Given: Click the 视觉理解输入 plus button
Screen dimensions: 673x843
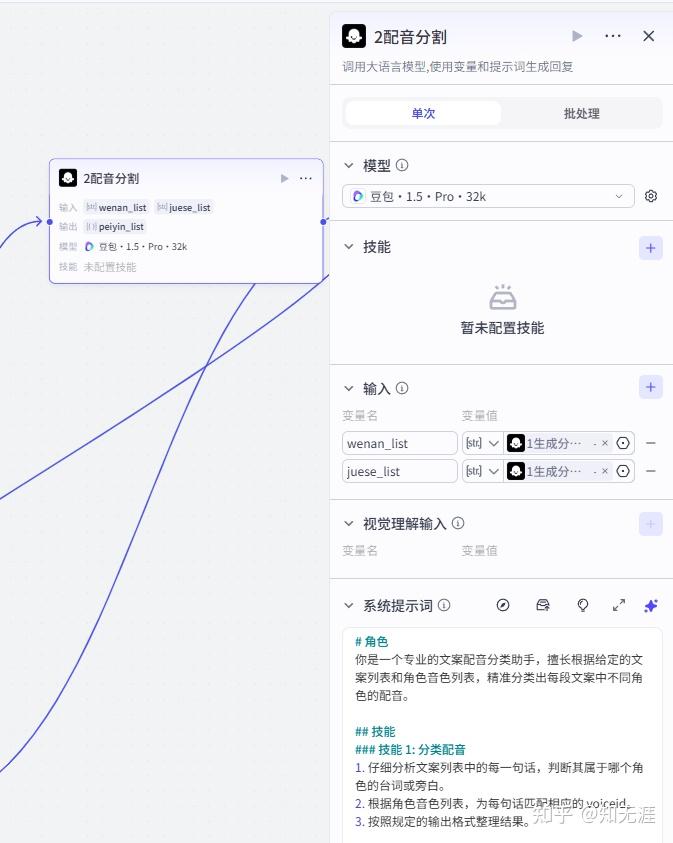Looking at the screenshot, I should click(650, 524).
